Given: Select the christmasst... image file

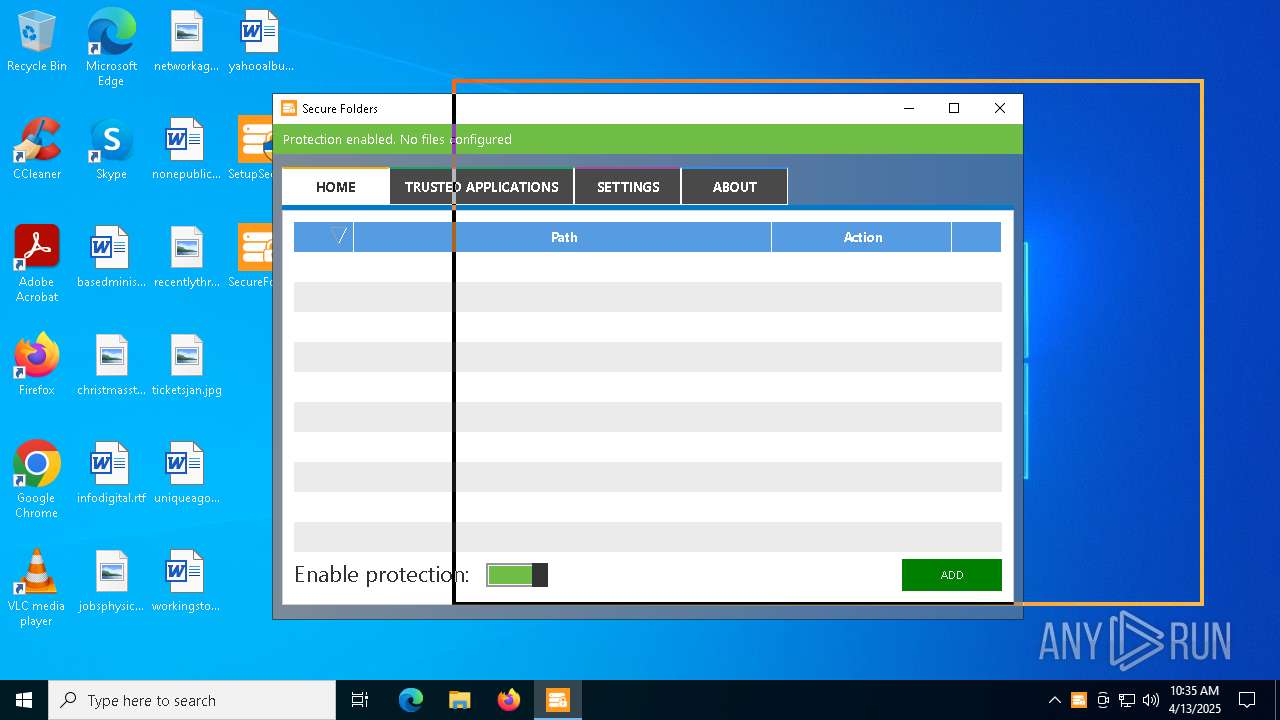Looking at the screenshot, I should [x=111, y=365].
